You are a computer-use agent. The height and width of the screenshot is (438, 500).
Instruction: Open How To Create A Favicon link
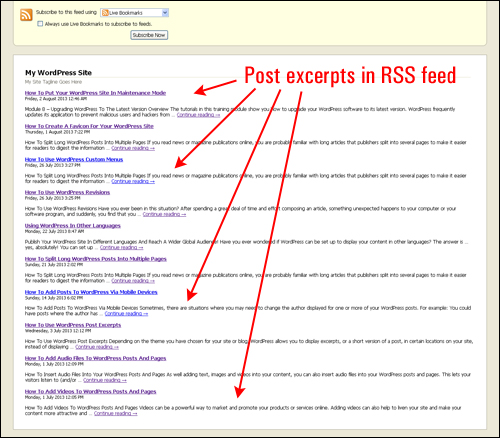tap(89, 126)
